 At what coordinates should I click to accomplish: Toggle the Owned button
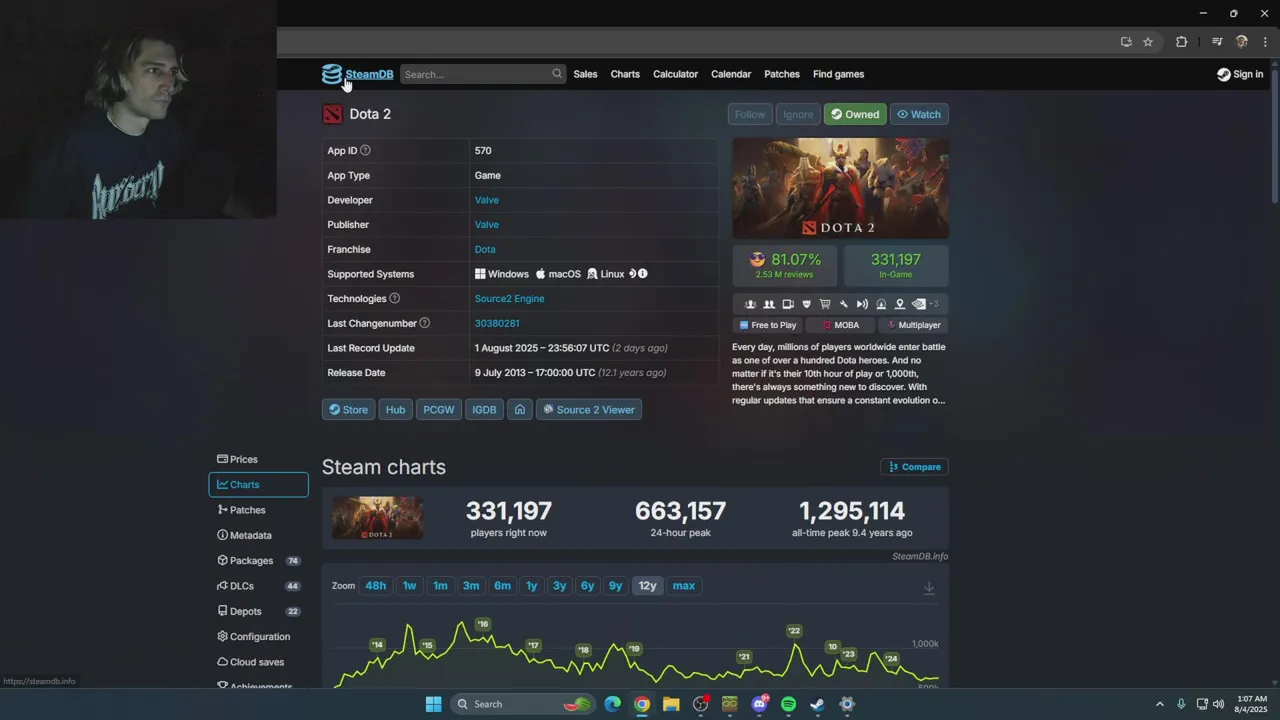tap(855, 114)
